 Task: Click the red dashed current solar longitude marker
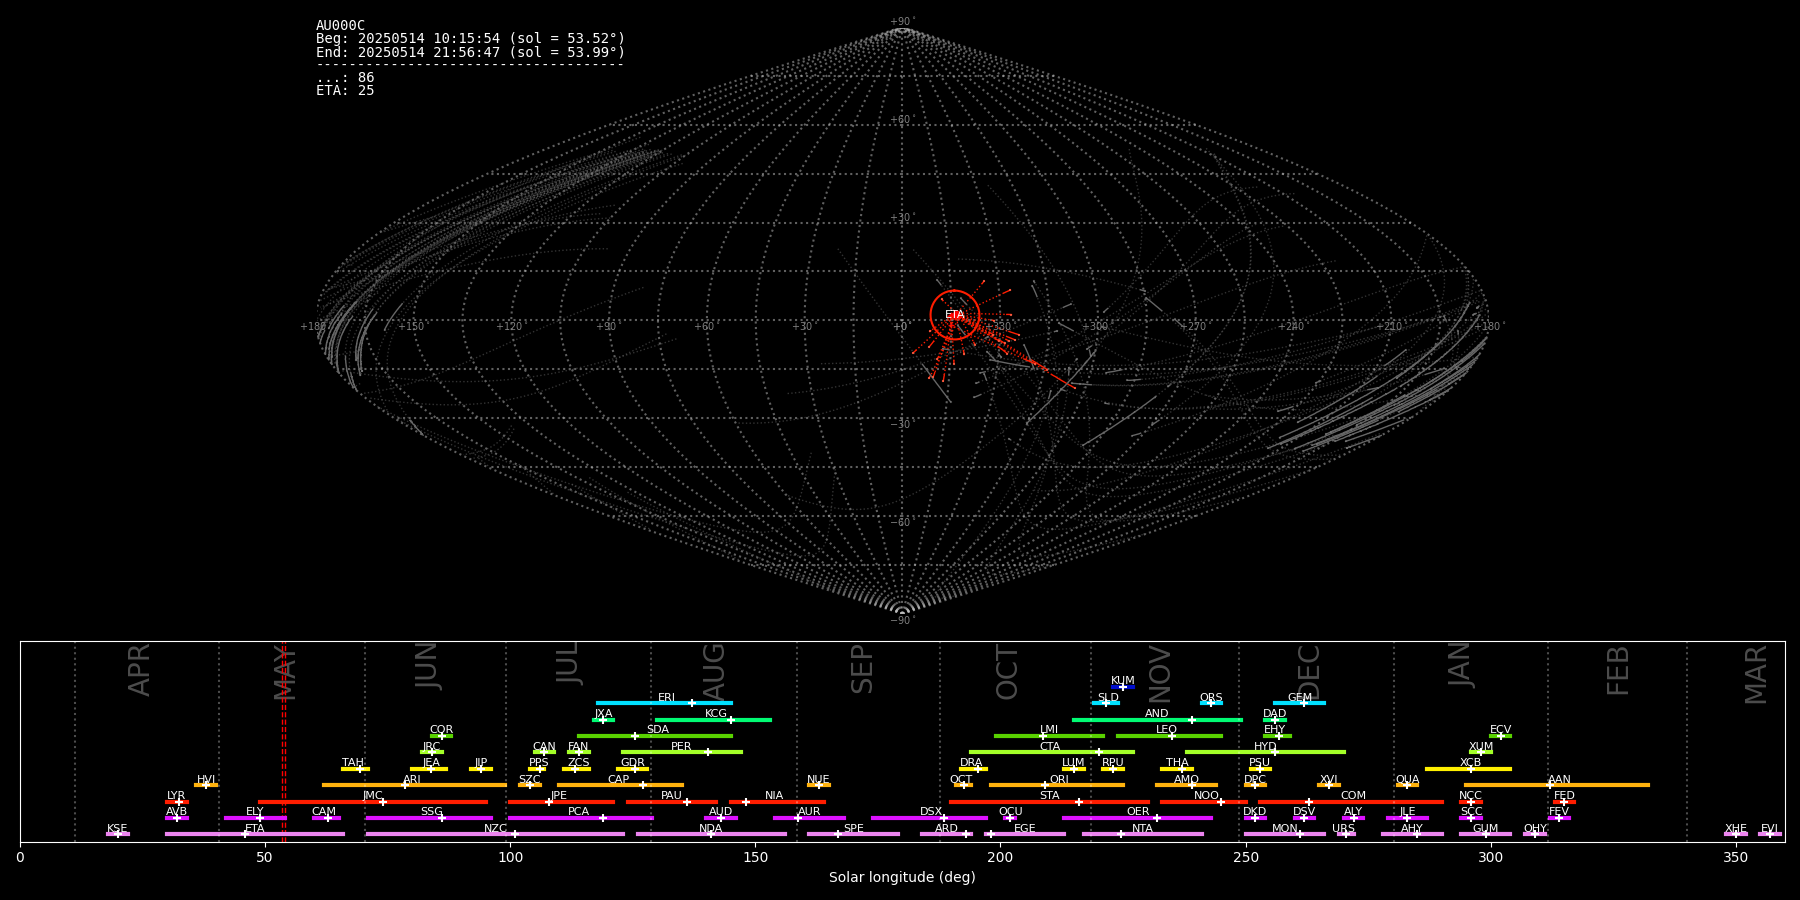[284, 741]
